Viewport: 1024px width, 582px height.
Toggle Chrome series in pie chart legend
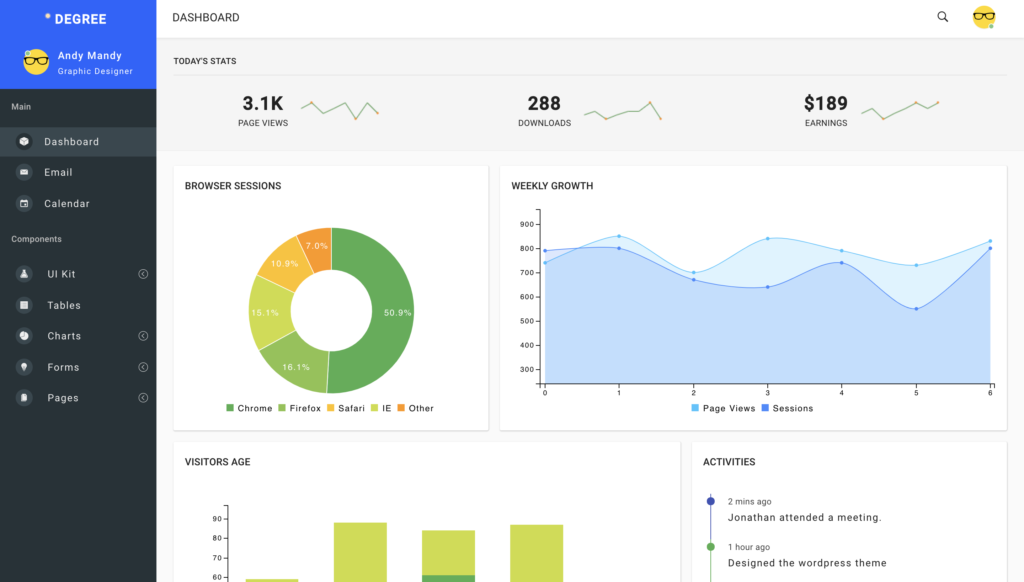point(249,408)
